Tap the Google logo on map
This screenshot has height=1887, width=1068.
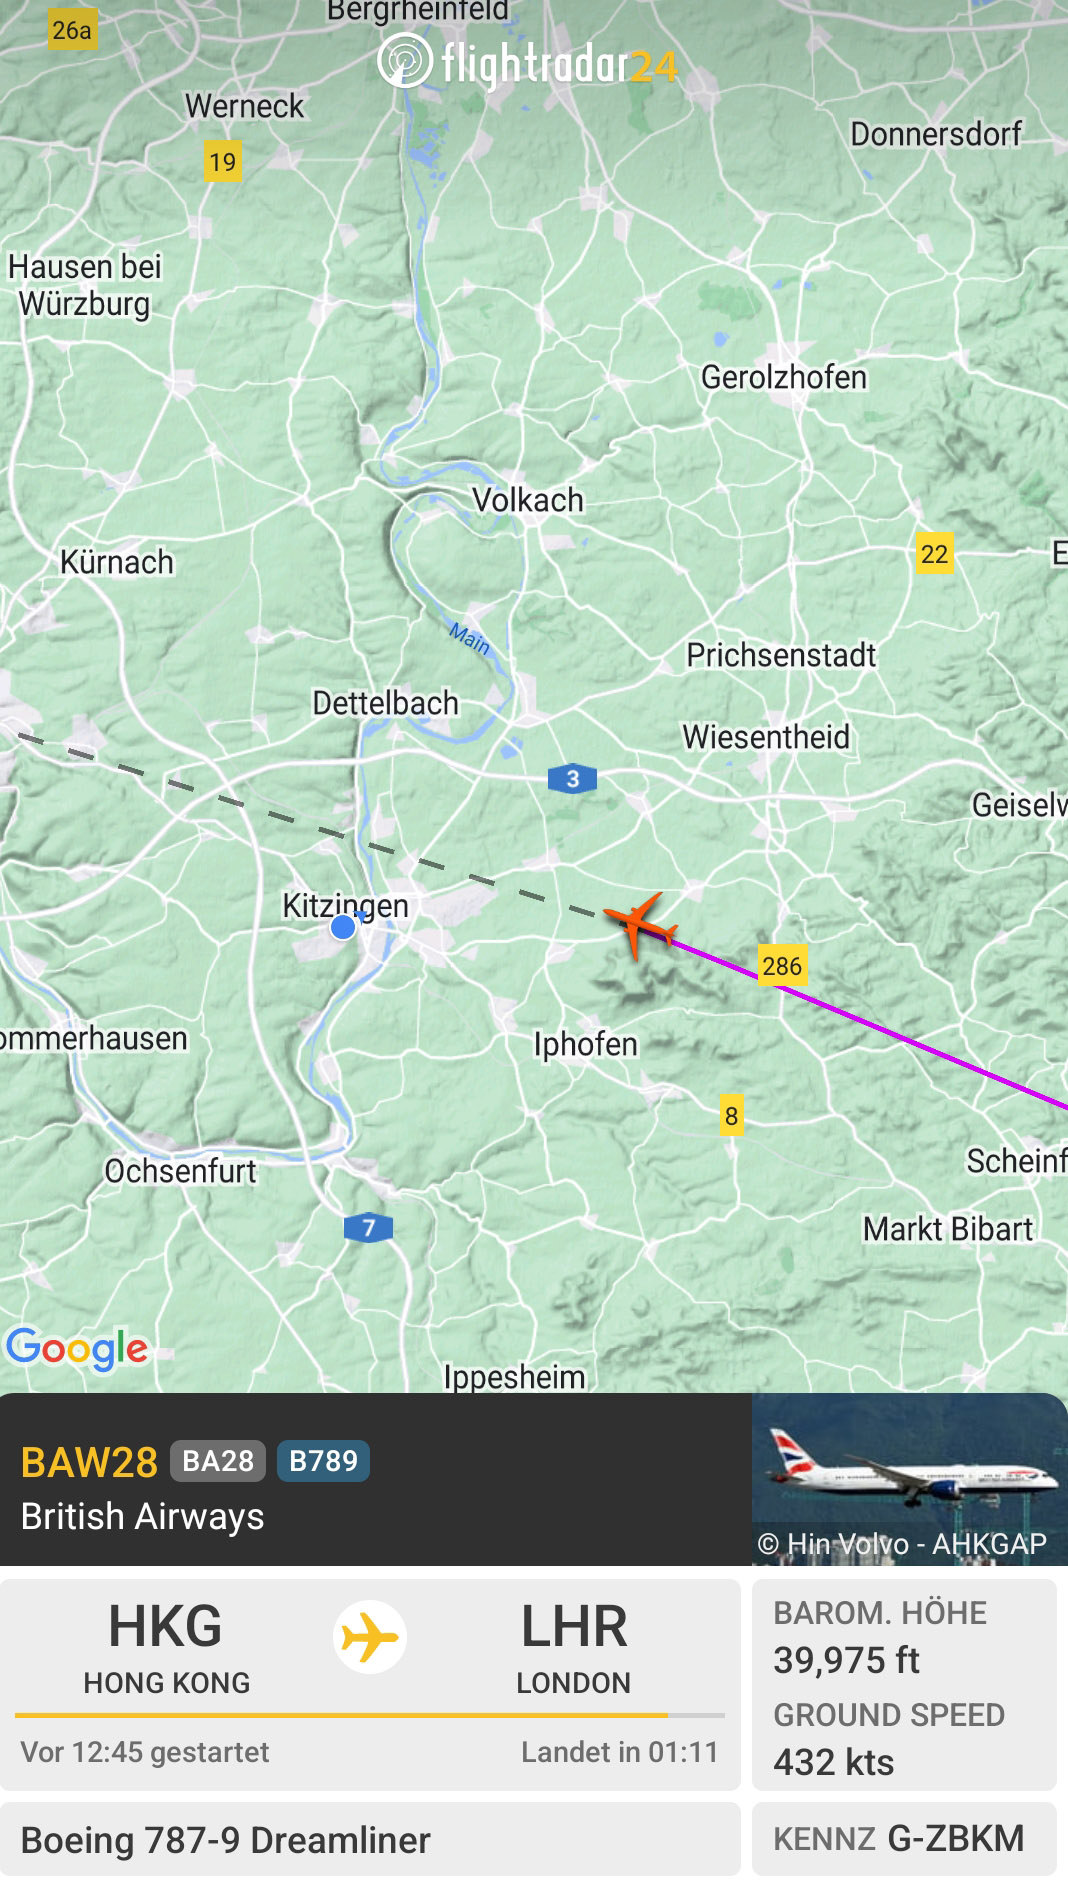77,1349
